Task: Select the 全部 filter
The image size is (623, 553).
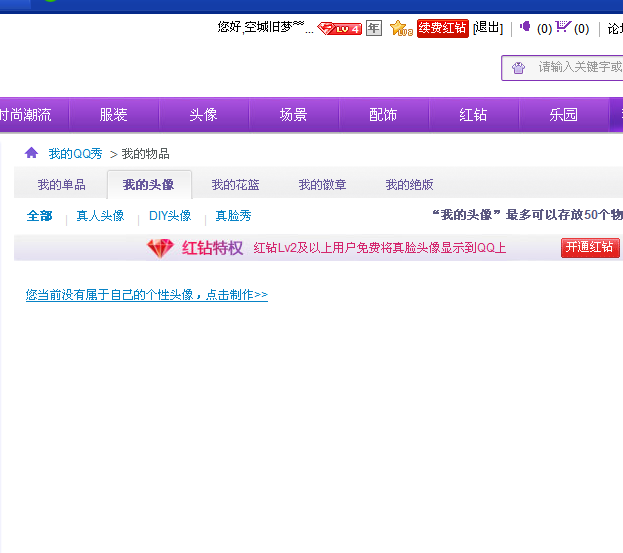Action: (x=39, y=216)
